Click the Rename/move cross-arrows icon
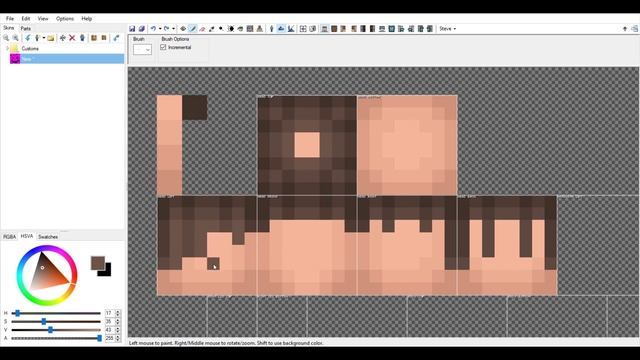This screenshot has width=640, height=360. (x=62, y=38)
